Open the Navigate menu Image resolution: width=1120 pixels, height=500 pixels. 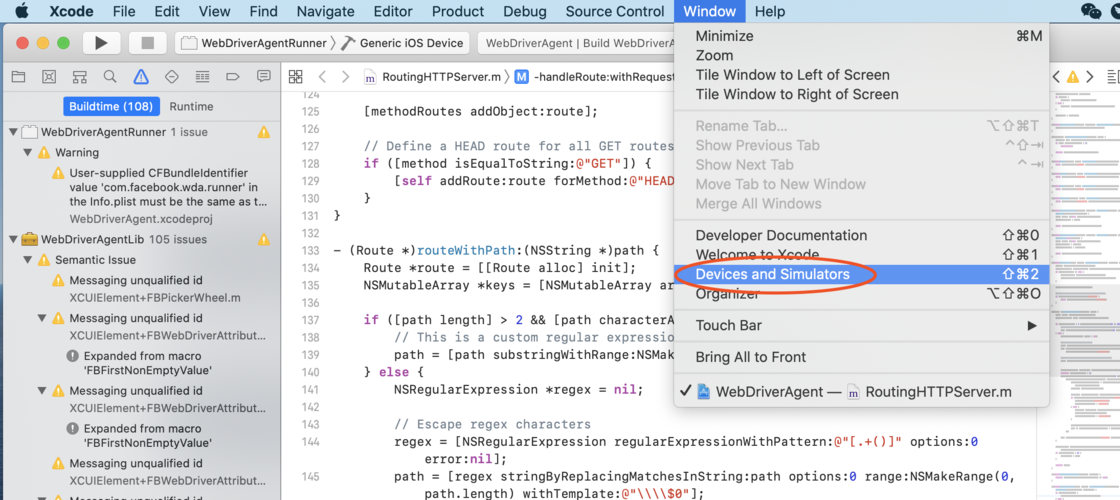326,11
